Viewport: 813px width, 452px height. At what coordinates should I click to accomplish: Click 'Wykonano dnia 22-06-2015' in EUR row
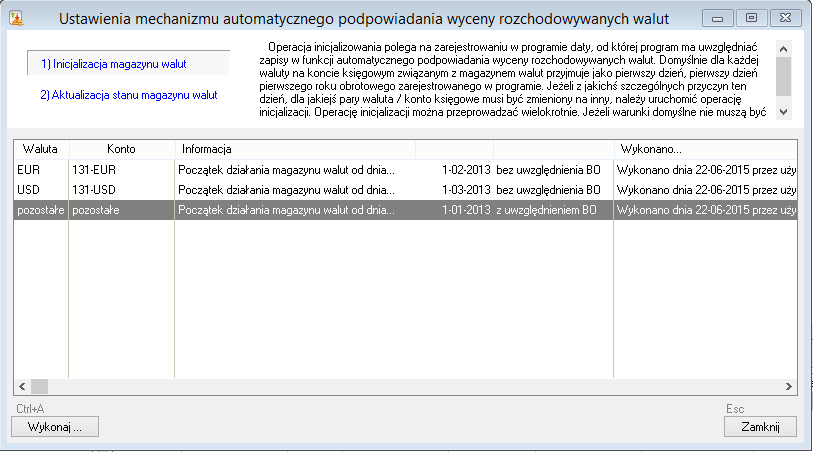(x=706, y=170)
